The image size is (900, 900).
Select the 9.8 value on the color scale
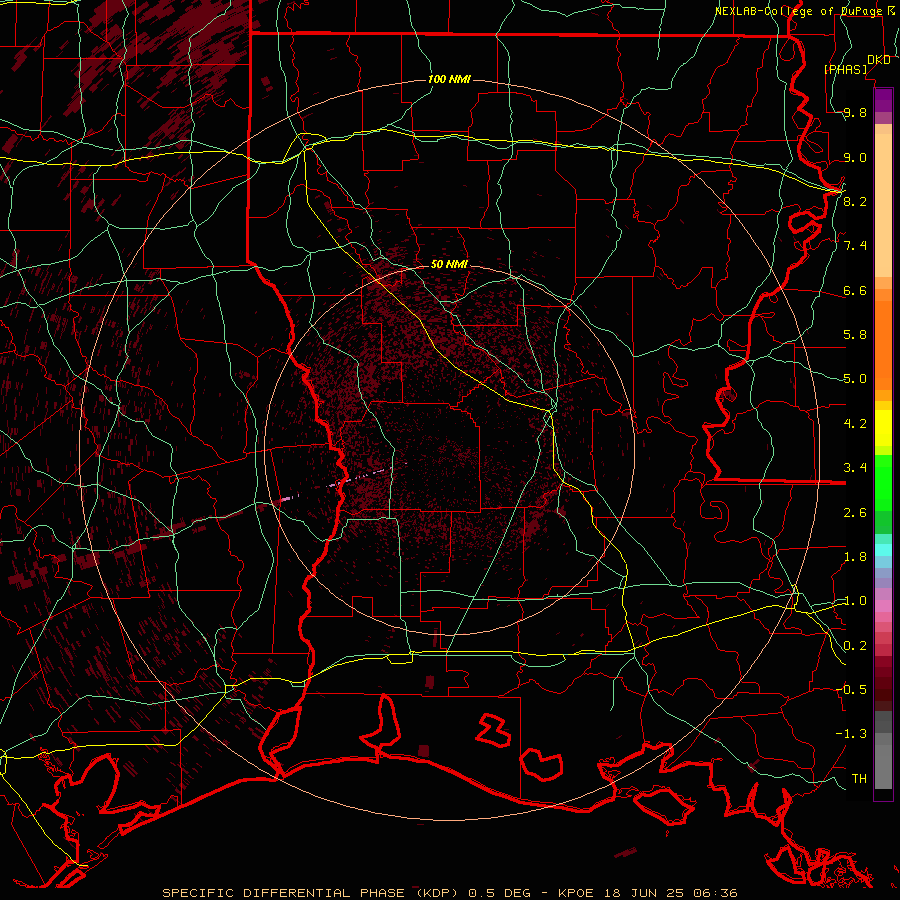pyautogui.click(x=855, y=112)
